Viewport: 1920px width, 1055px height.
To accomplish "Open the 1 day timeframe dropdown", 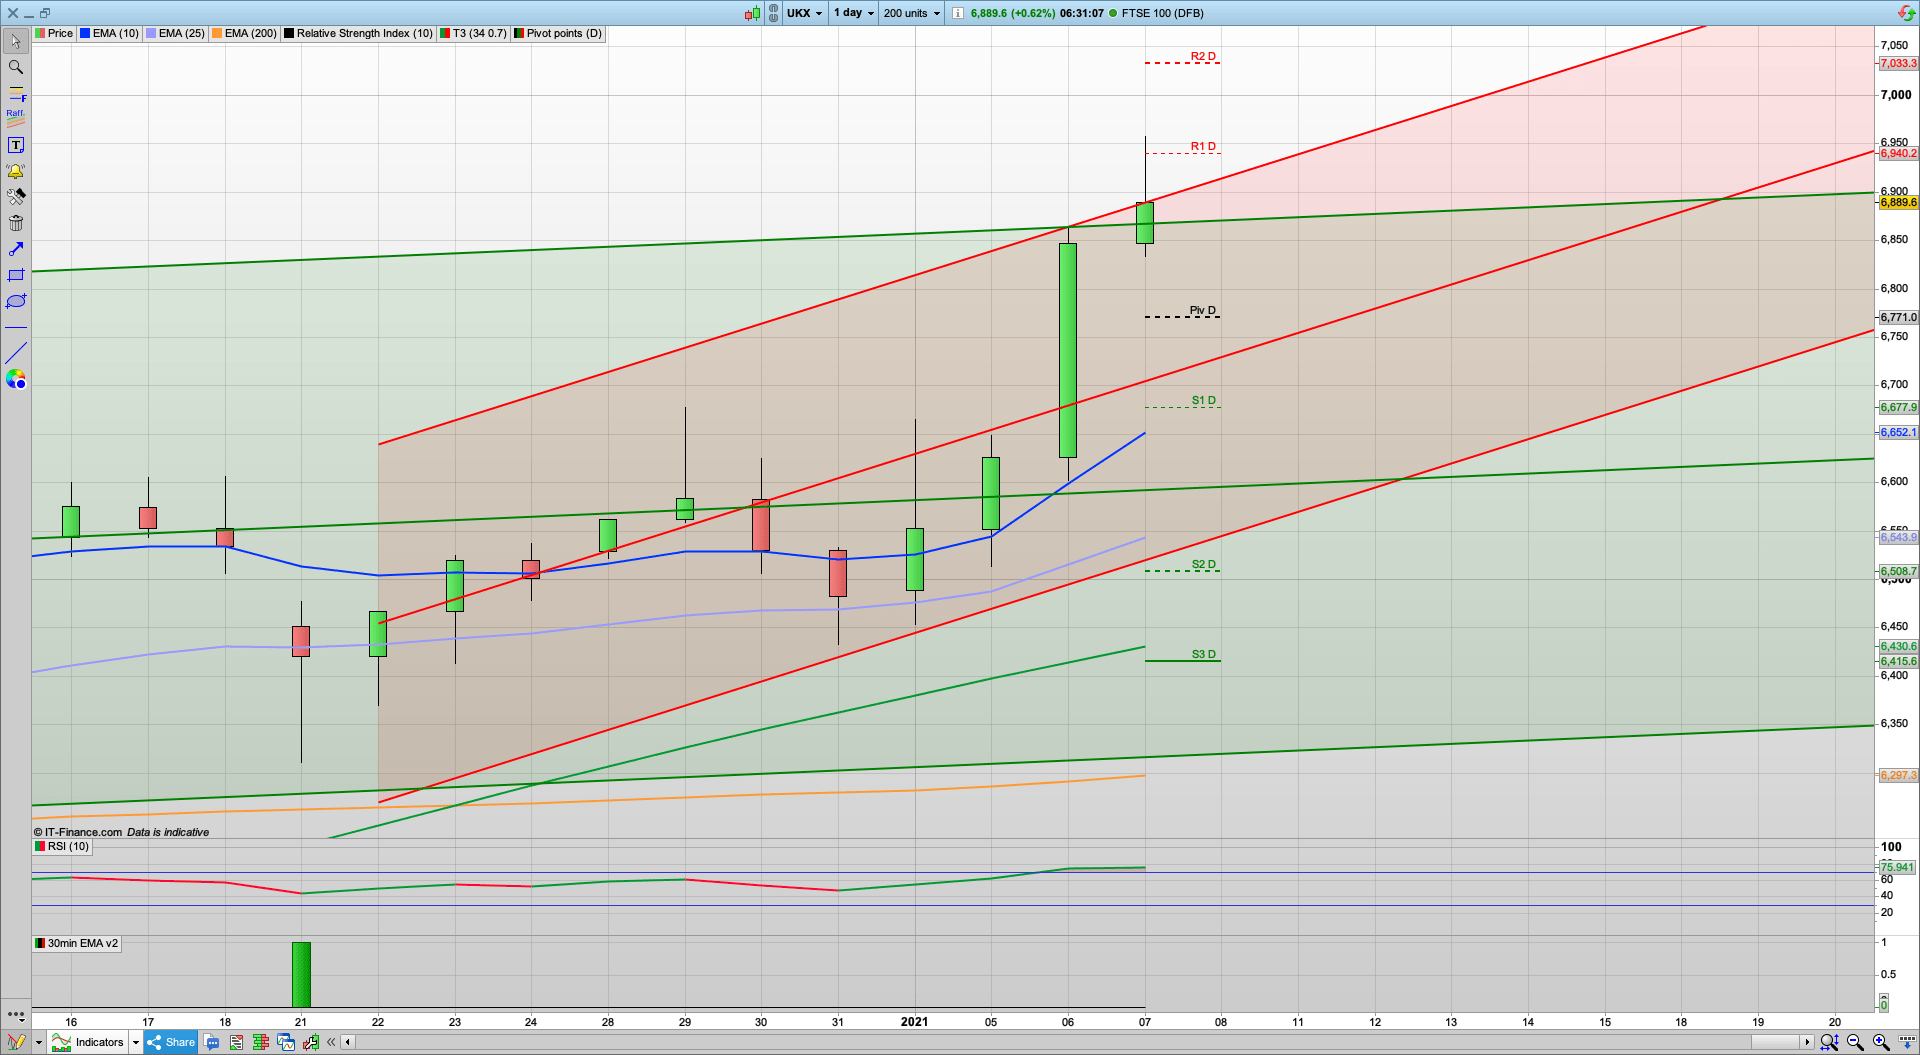I will [x=853, y=13].
